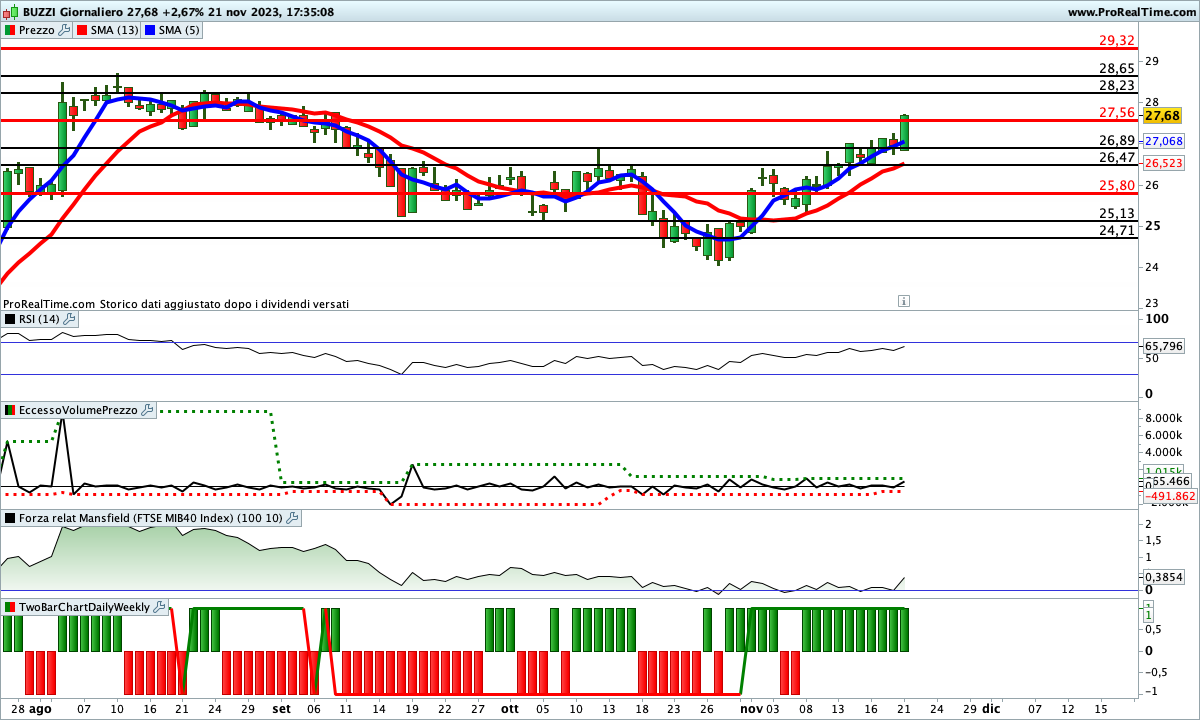1200x720 pixels.
Task: Click the RSI value 65,796
Action: (1164, 346)
